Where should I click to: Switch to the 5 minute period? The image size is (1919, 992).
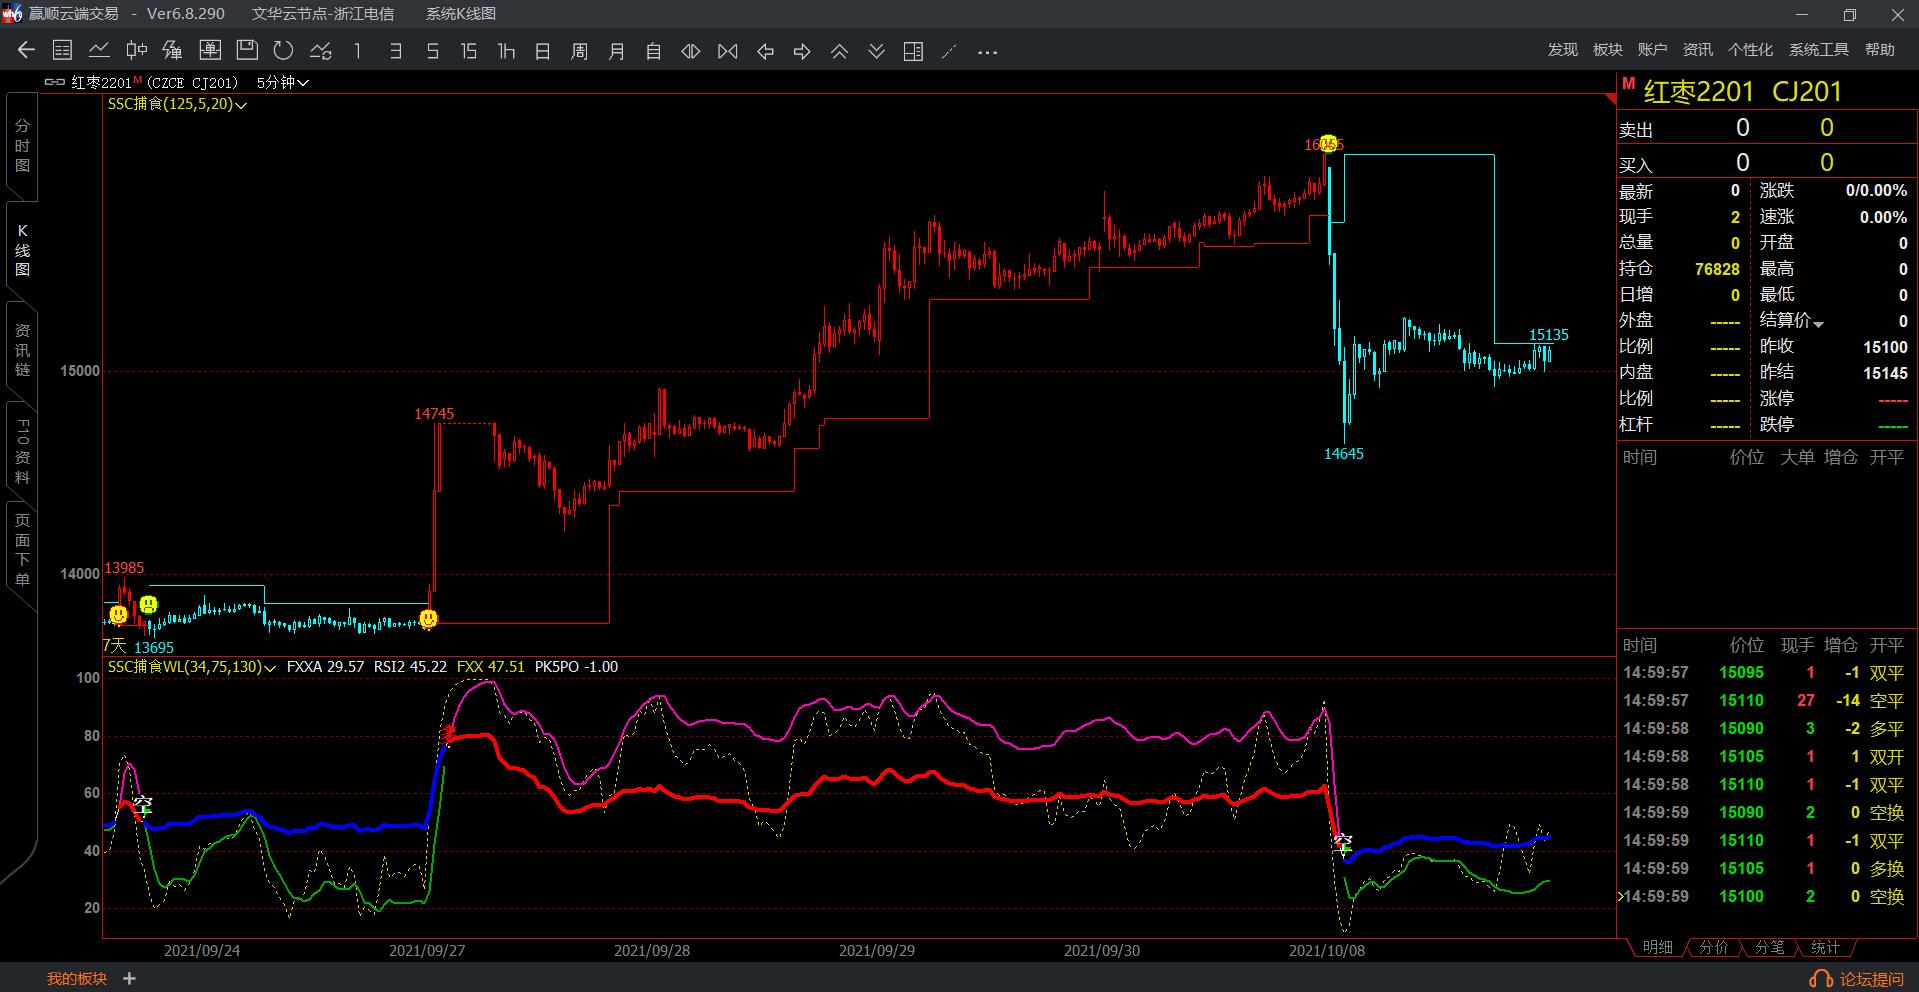click(433, 50)
